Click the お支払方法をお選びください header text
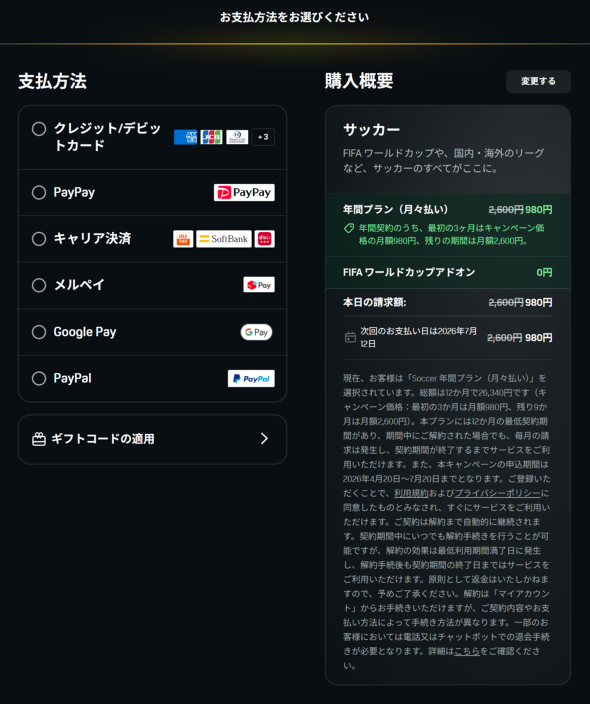 click(x=295, y=17)
